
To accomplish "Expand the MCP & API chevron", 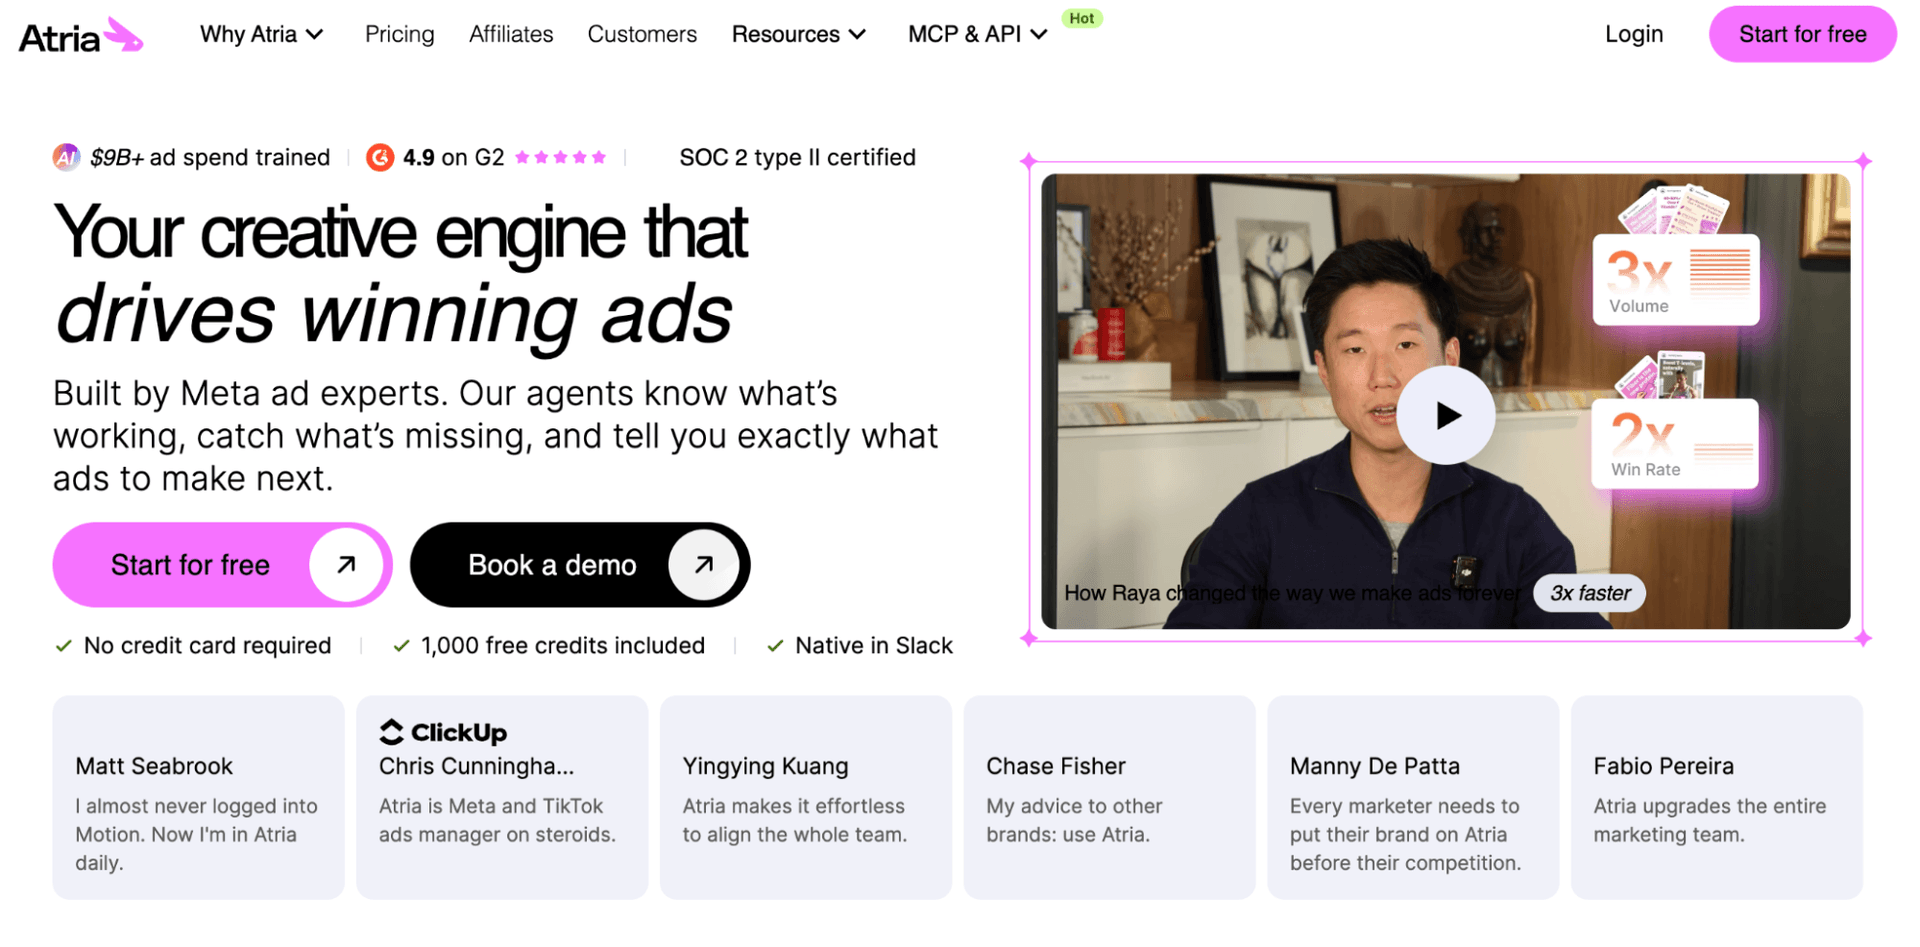I will point(1039,35).
